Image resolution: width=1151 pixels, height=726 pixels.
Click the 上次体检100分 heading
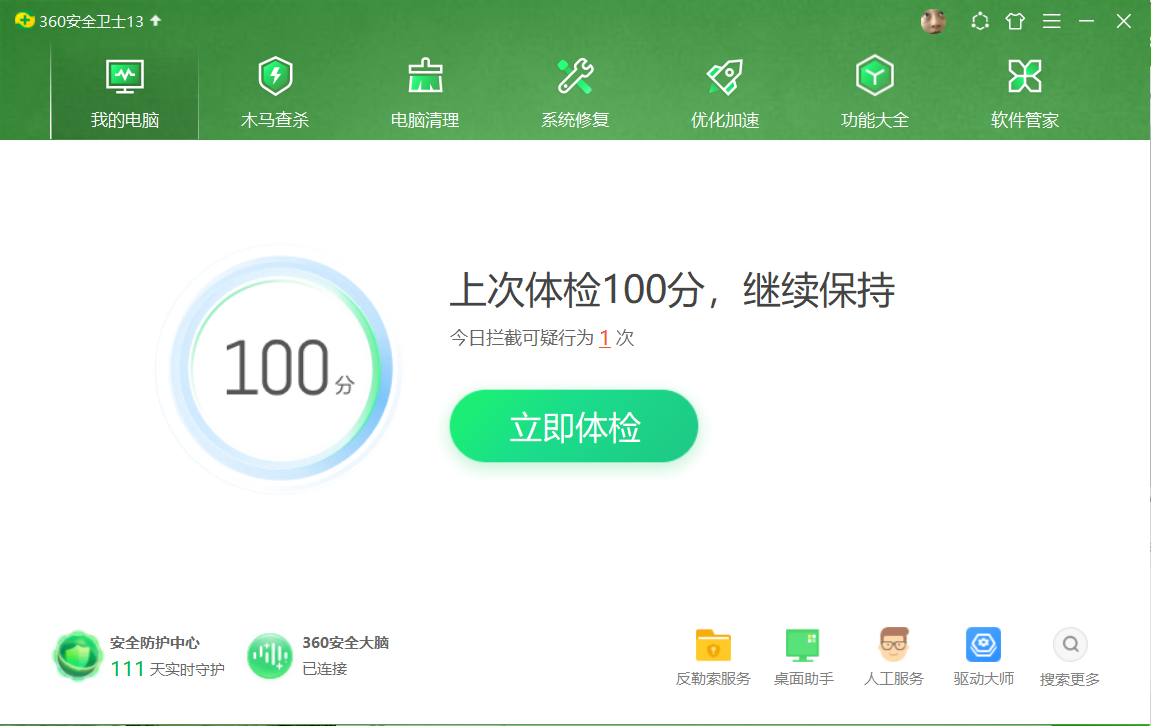click(x=672, y=290)
